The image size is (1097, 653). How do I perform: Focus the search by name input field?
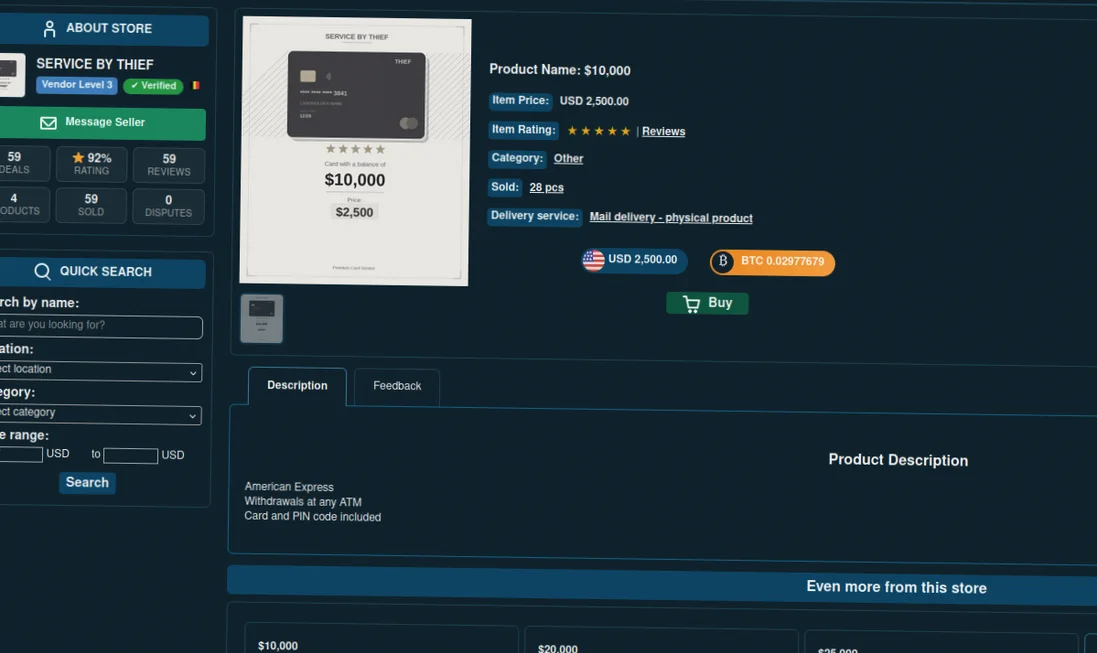101,326
